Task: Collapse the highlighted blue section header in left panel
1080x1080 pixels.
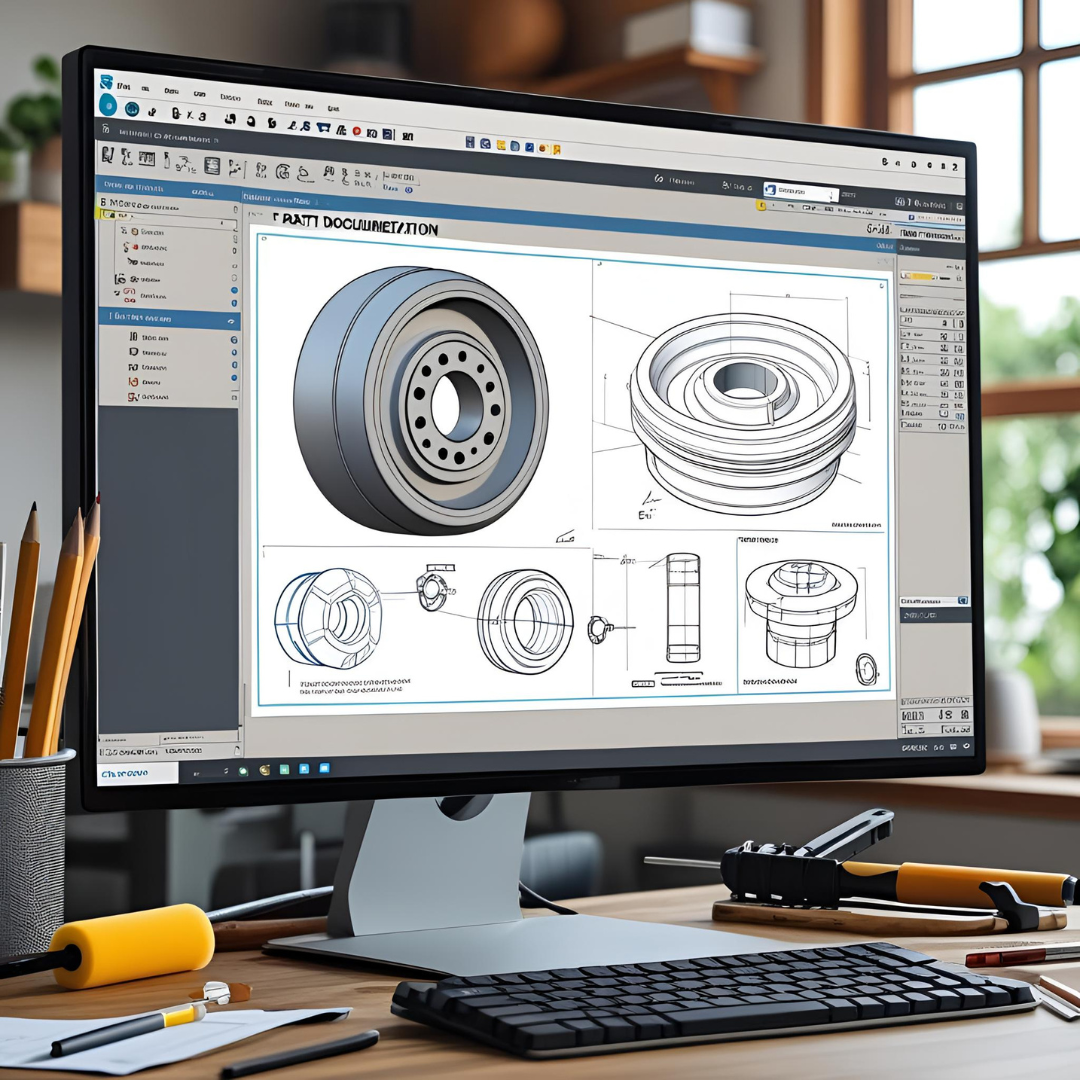Action: click(231, 321)
